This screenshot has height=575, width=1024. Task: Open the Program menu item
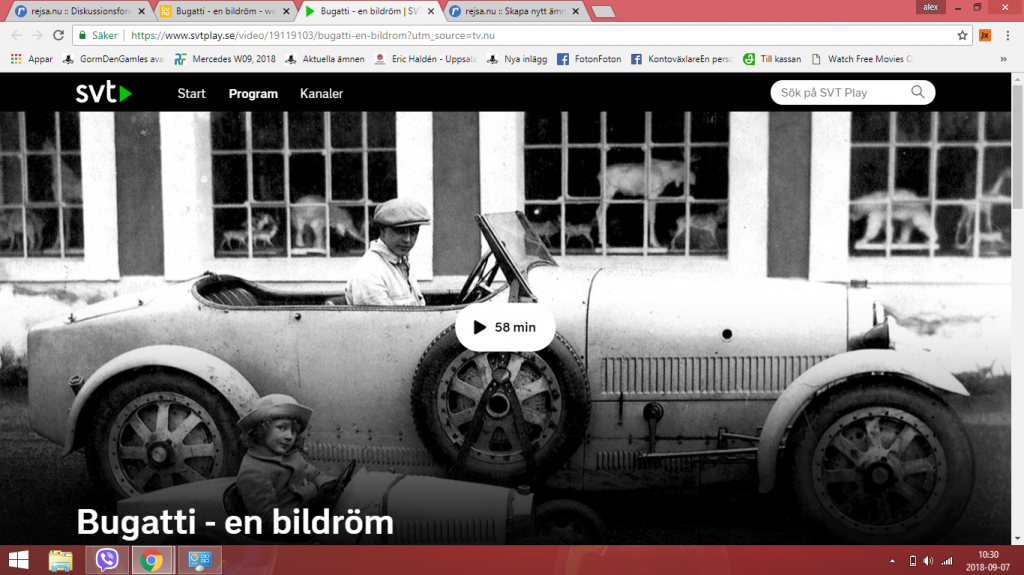click(253, 93)
